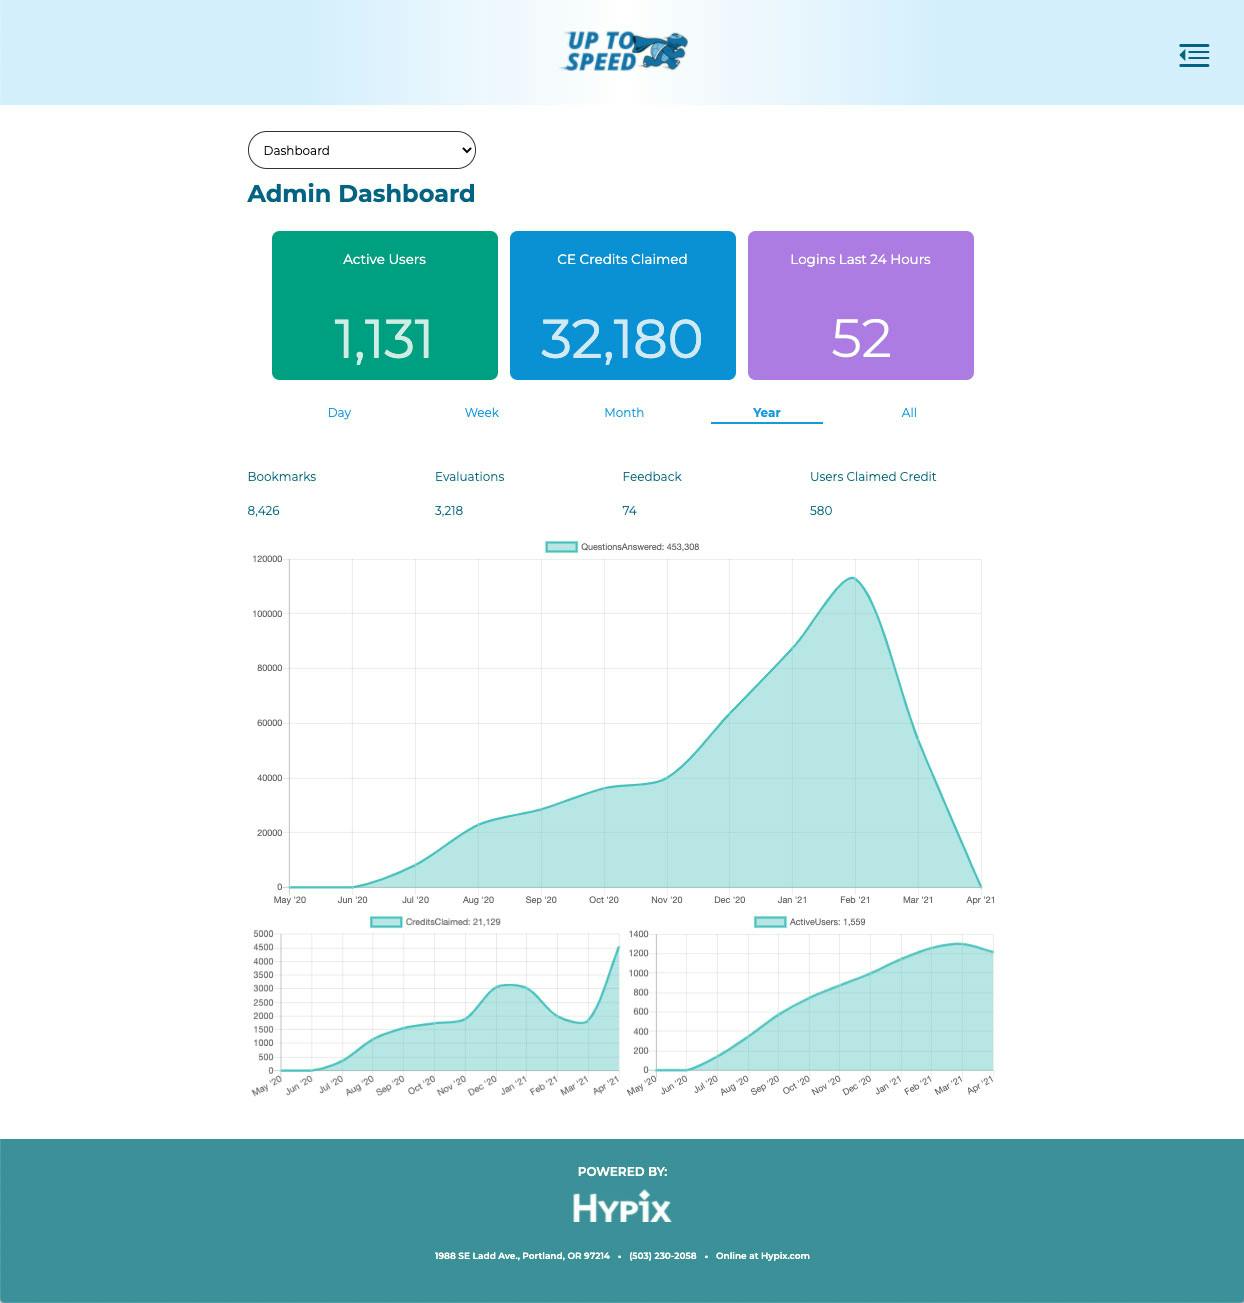
Task: Switch back to the Year tab
Action: 766,412
